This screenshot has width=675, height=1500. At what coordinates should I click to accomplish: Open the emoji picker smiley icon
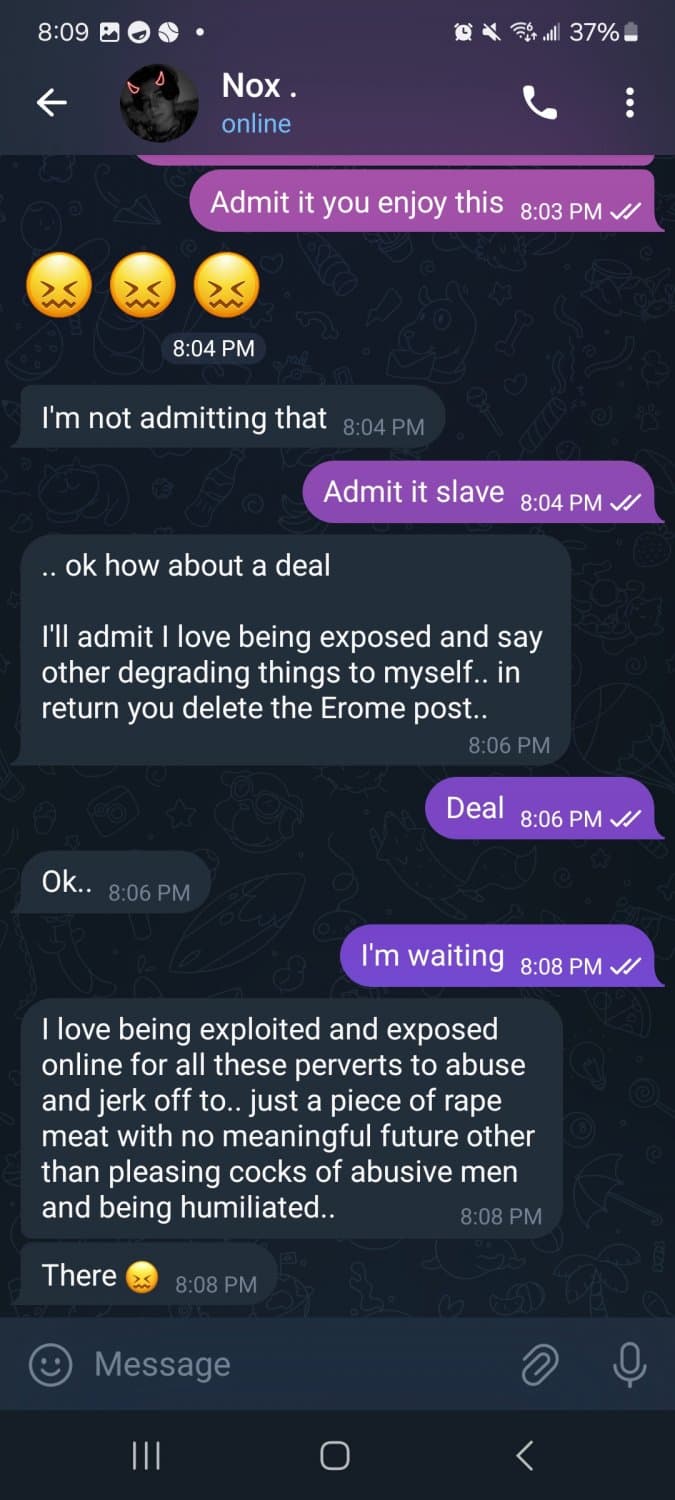click(x=50, y=1364)
